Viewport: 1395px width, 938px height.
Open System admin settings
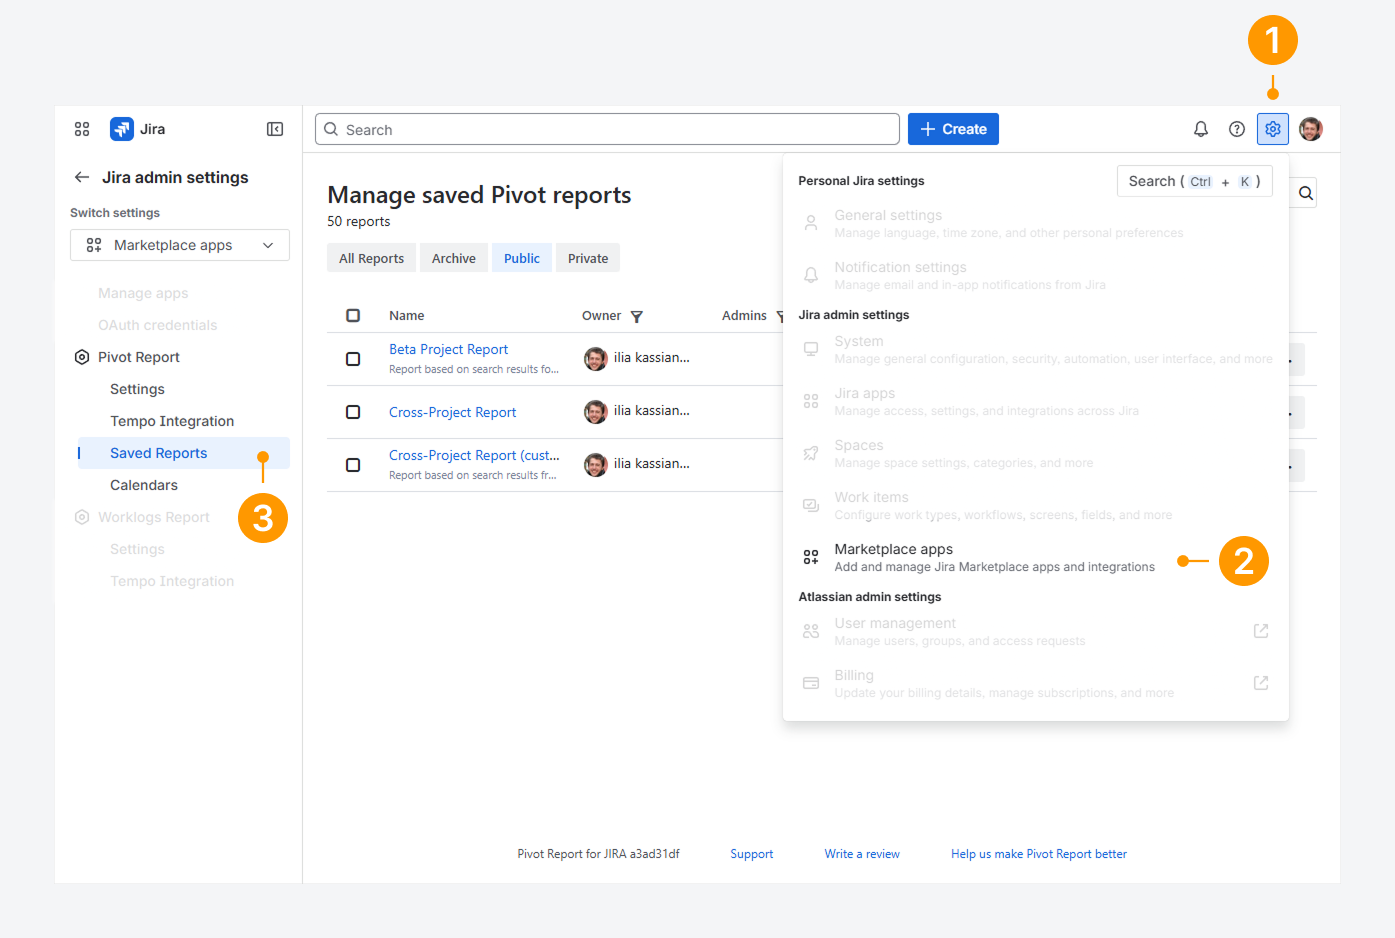(1036, 349)
